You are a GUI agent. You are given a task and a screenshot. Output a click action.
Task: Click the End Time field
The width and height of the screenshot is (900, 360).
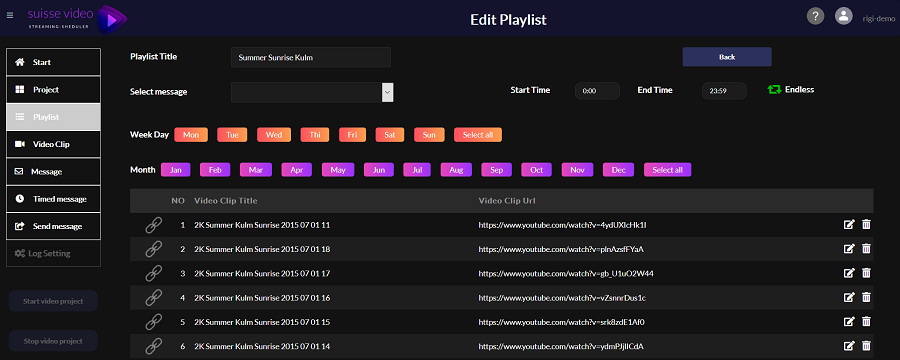coord(724,91)
